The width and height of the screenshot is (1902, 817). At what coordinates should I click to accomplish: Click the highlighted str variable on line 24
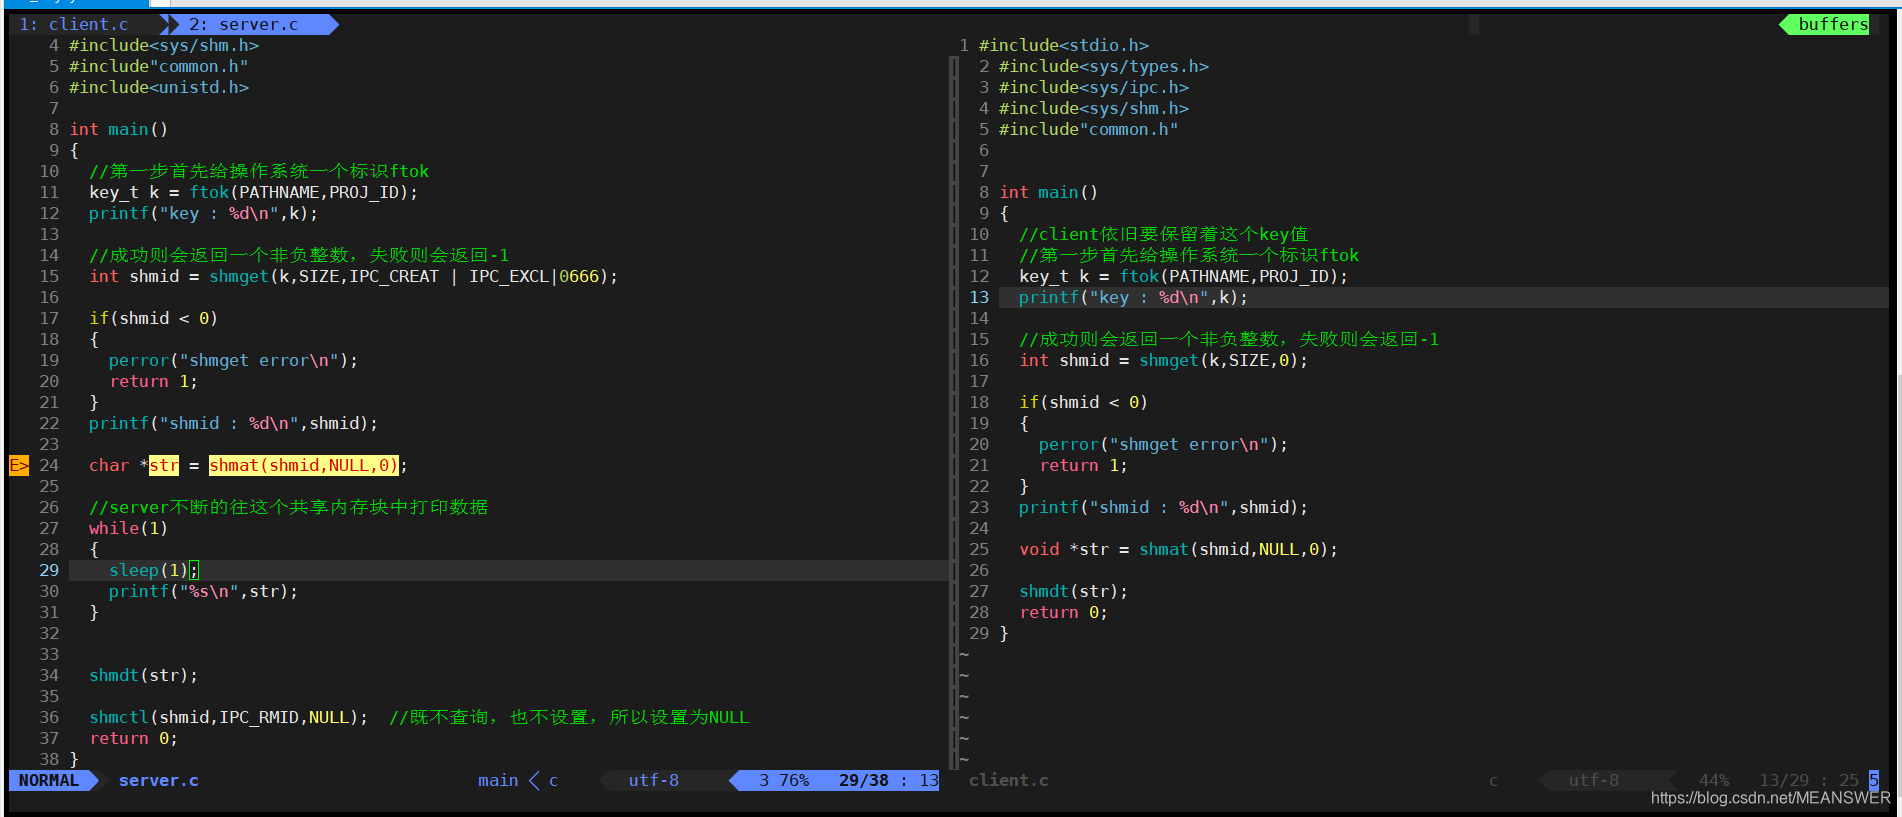(164, 465)
